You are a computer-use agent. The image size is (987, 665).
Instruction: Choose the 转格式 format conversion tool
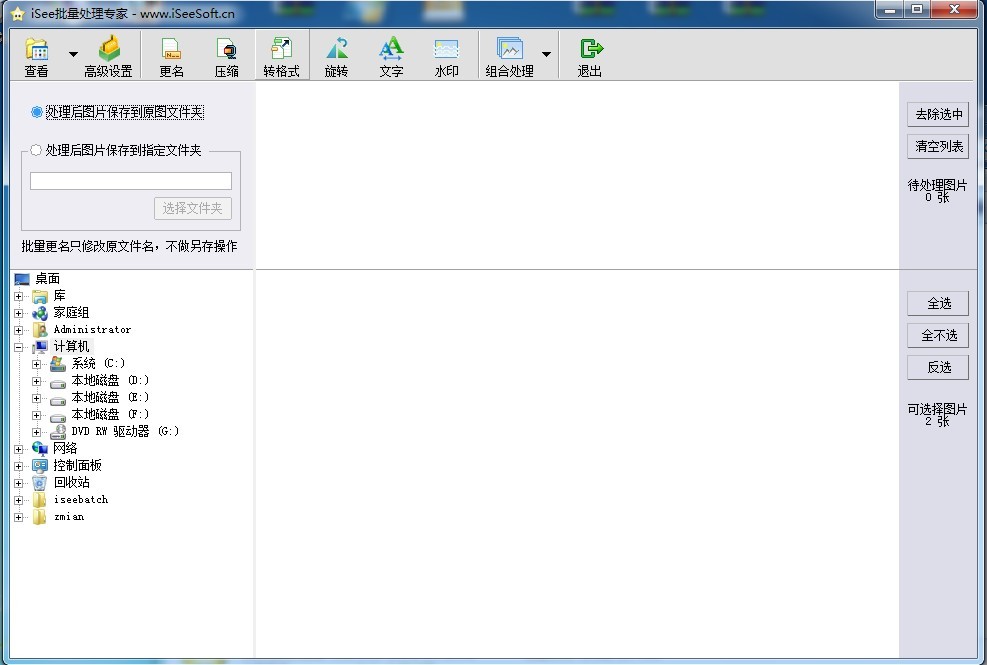[281, 57]
